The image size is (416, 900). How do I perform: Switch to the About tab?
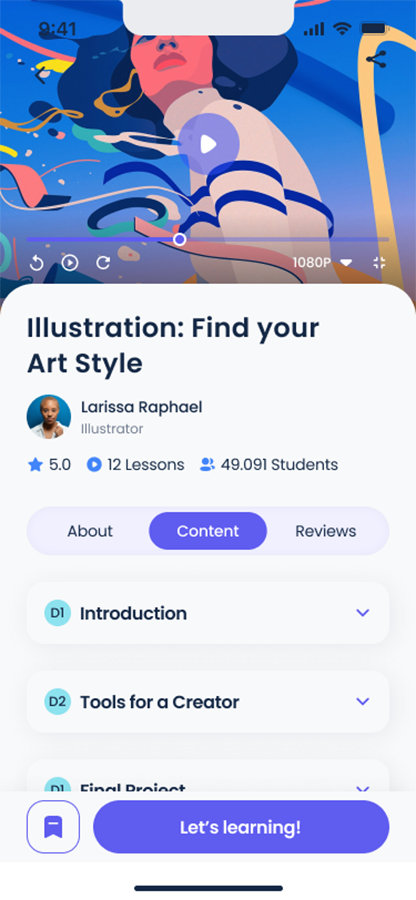pyautogui.click(x=90, y=531)
